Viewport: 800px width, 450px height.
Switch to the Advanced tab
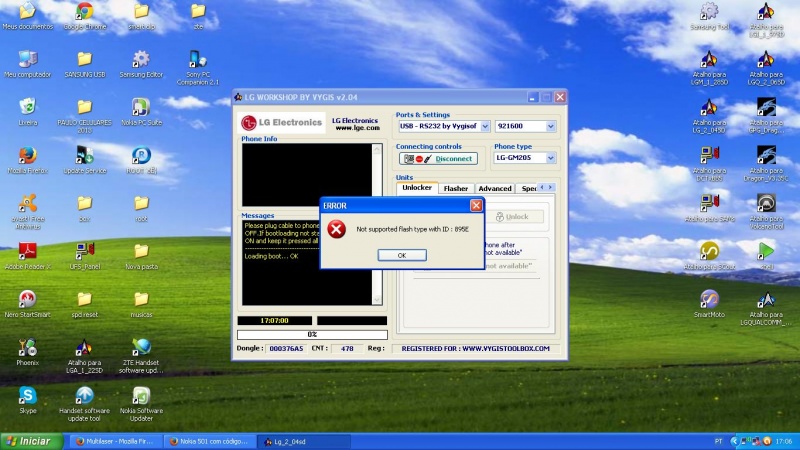(x=495, y=189)
